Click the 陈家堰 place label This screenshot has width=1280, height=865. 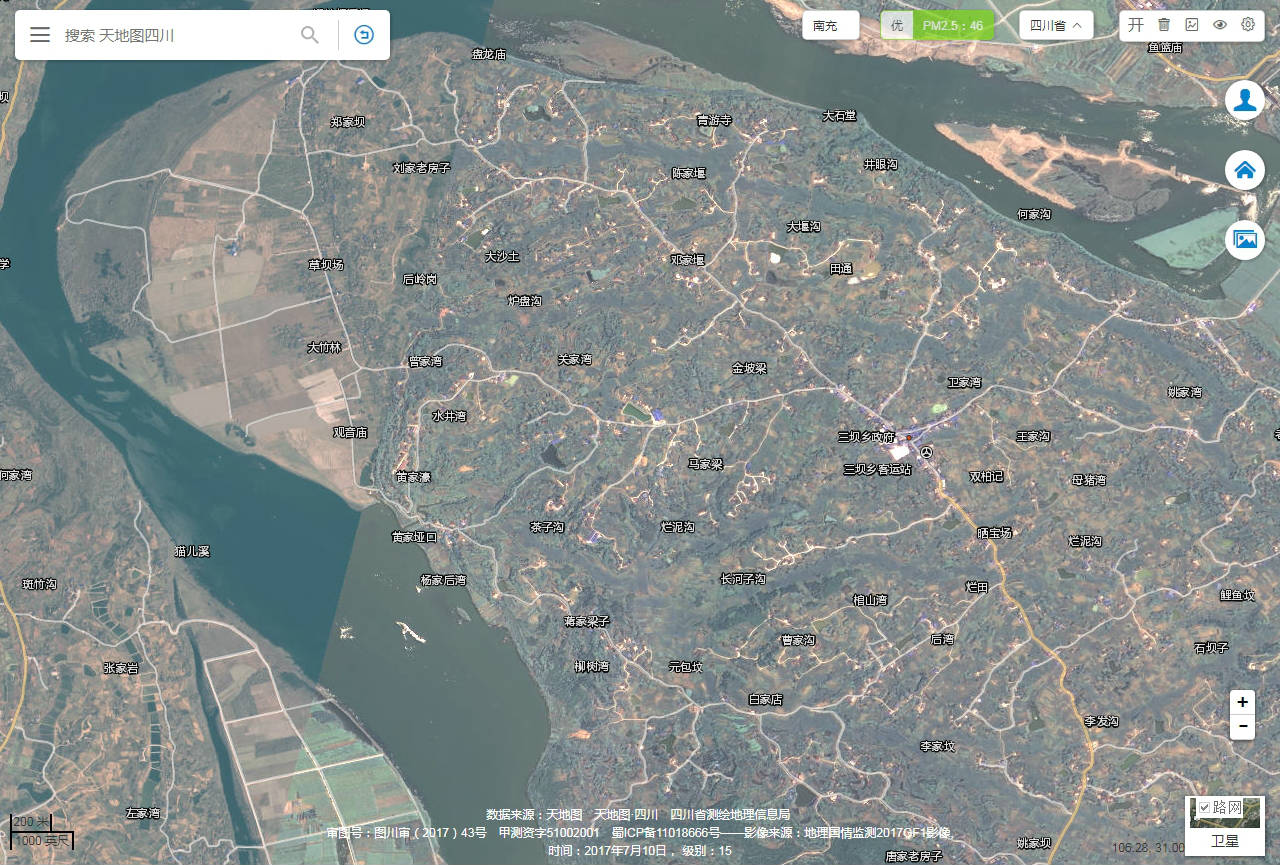[688, 173]
